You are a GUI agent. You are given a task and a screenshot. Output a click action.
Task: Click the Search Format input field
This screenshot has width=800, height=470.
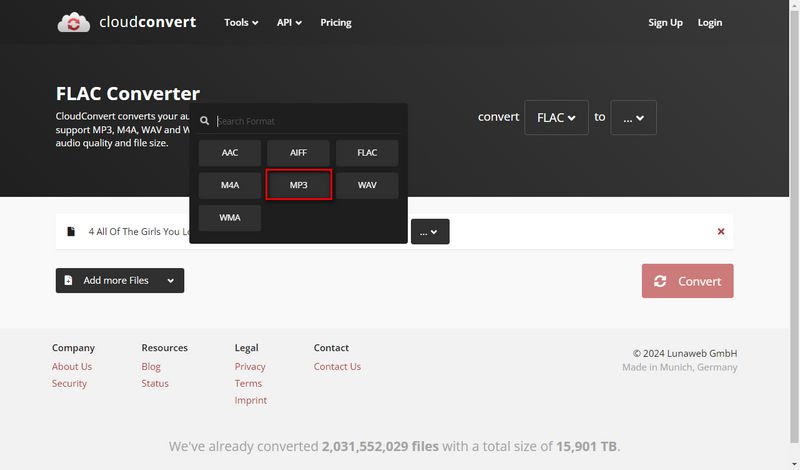(308, 121)
